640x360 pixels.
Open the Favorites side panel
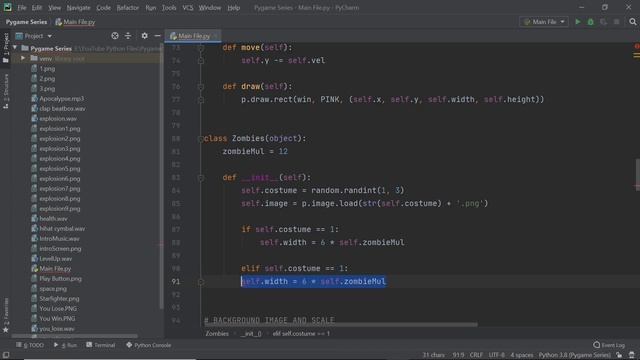pyautogui.click(x=6, y=315)
